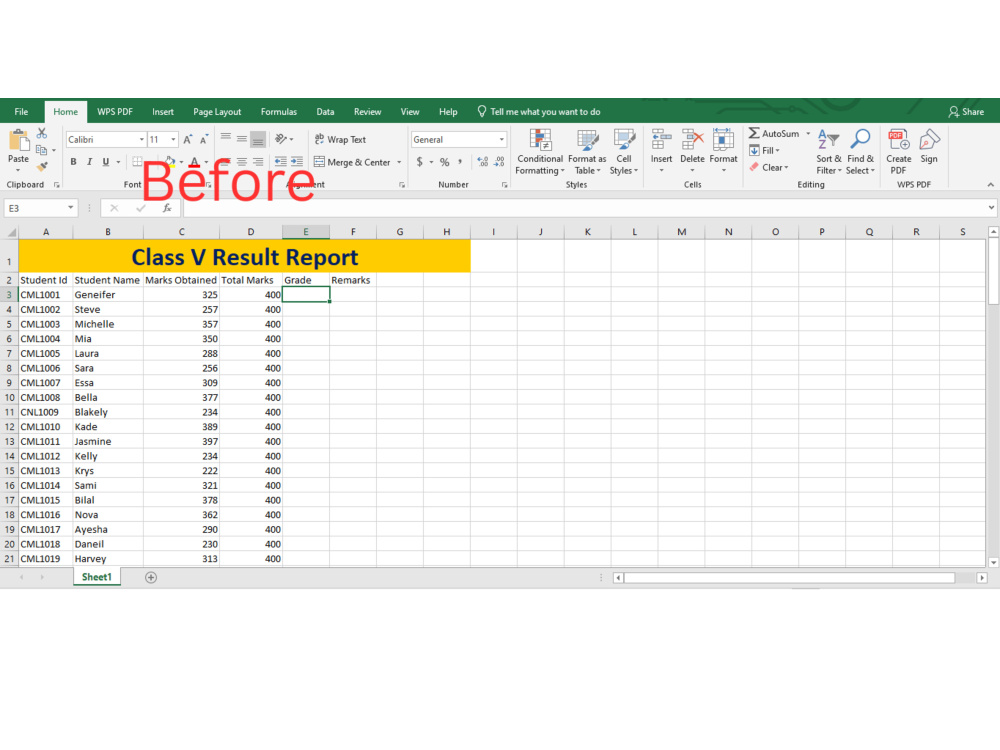The width and height of the screenshot is (1000, 750).
Task: Open Cell Styles gallery
Action: tap(624, 152)
